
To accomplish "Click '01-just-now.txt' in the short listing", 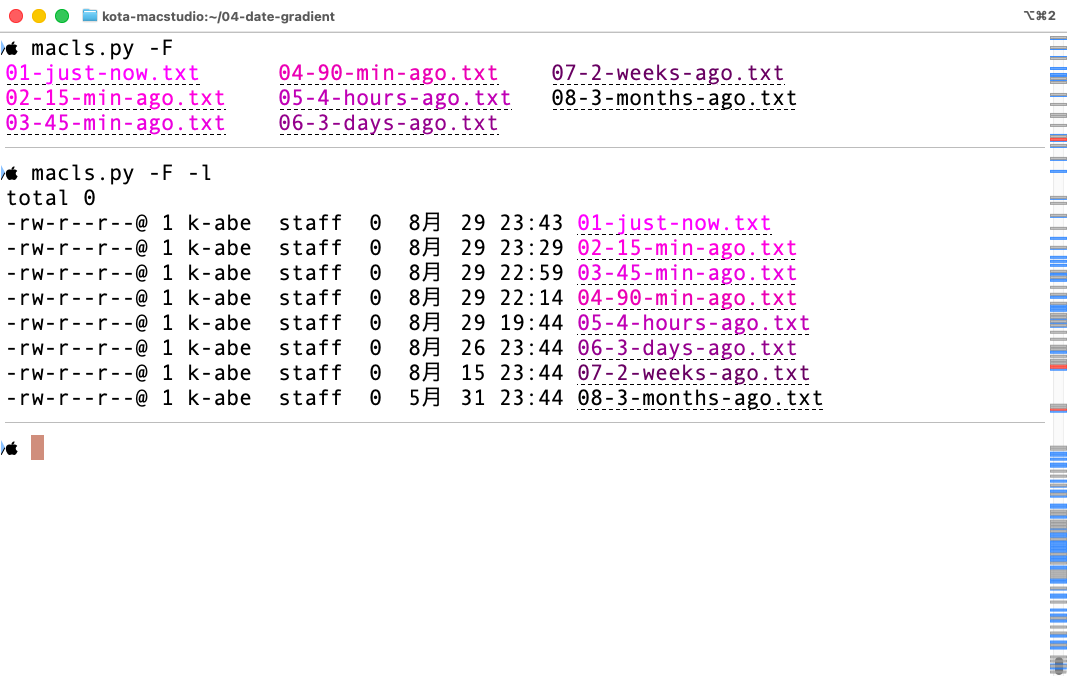I will pos(102,73).
